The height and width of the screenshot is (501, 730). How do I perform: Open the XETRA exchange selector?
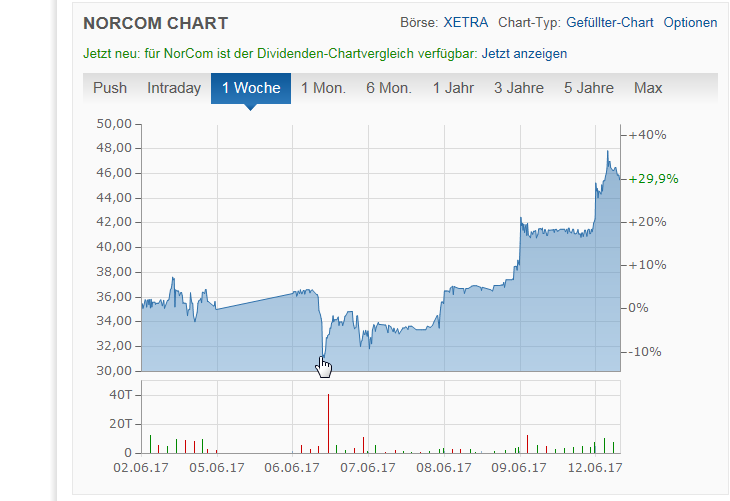464,22
